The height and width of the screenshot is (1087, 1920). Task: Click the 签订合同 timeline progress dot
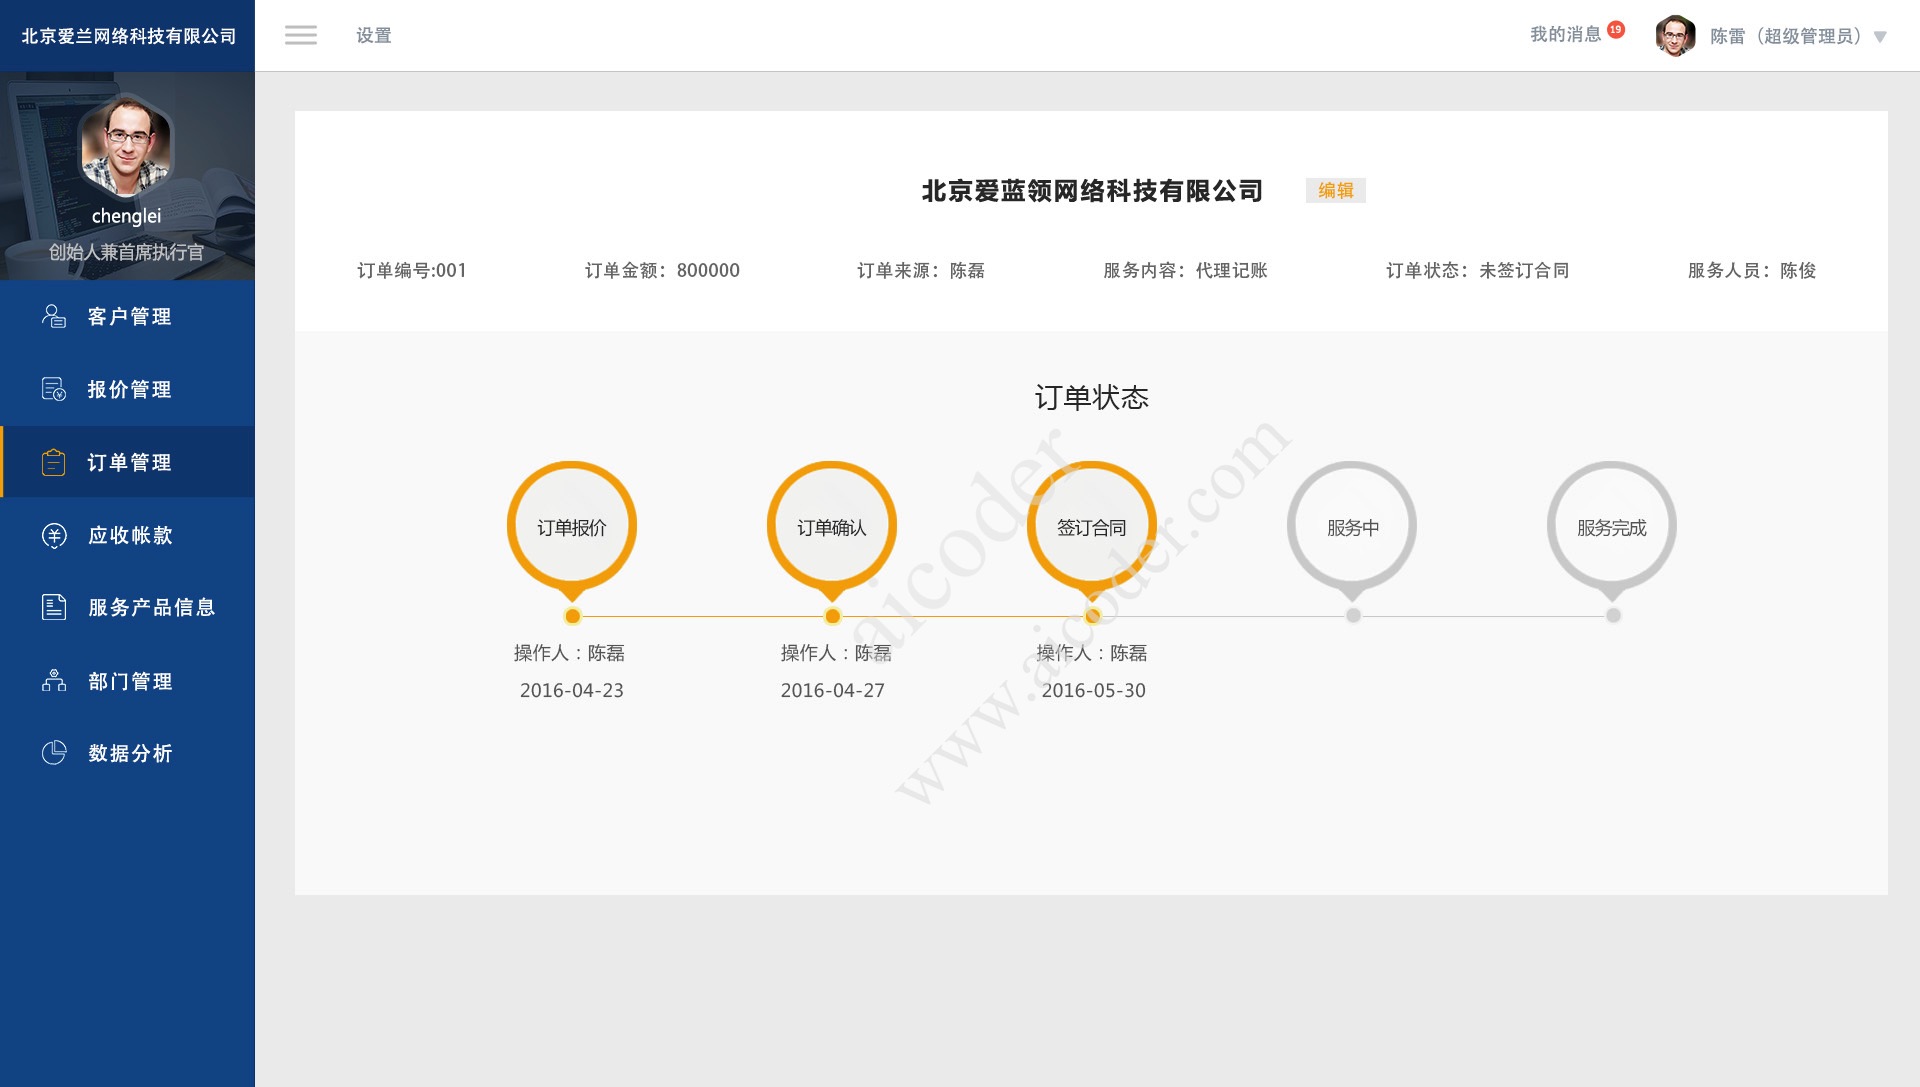[1092, 616]
